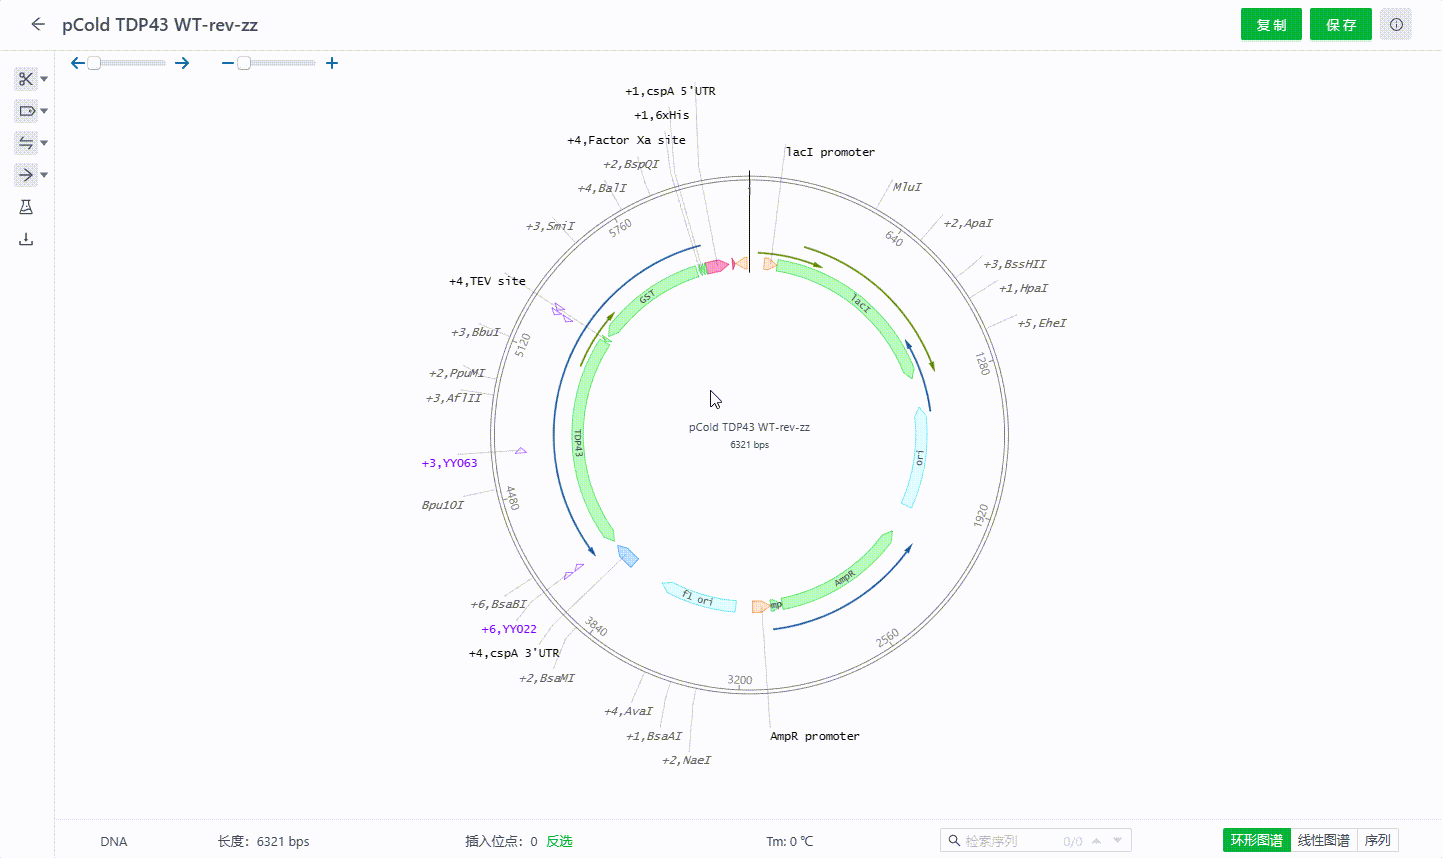Expand the scissors tool dropdown arrow
Image resolution: width=1442 pixels, height=858 pixels.
click(x=44, y=79)
